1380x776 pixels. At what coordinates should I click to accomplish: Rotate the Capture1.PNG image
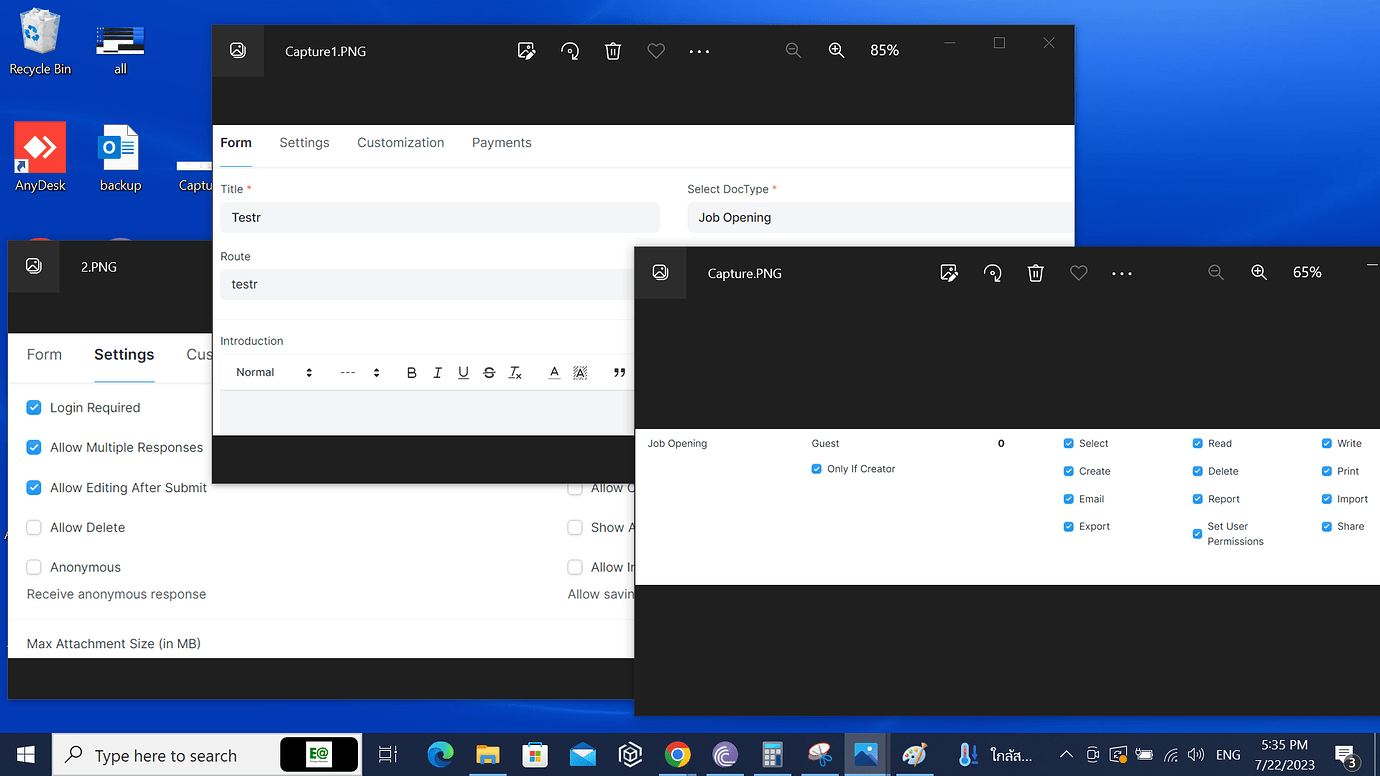tap(570, 50)
